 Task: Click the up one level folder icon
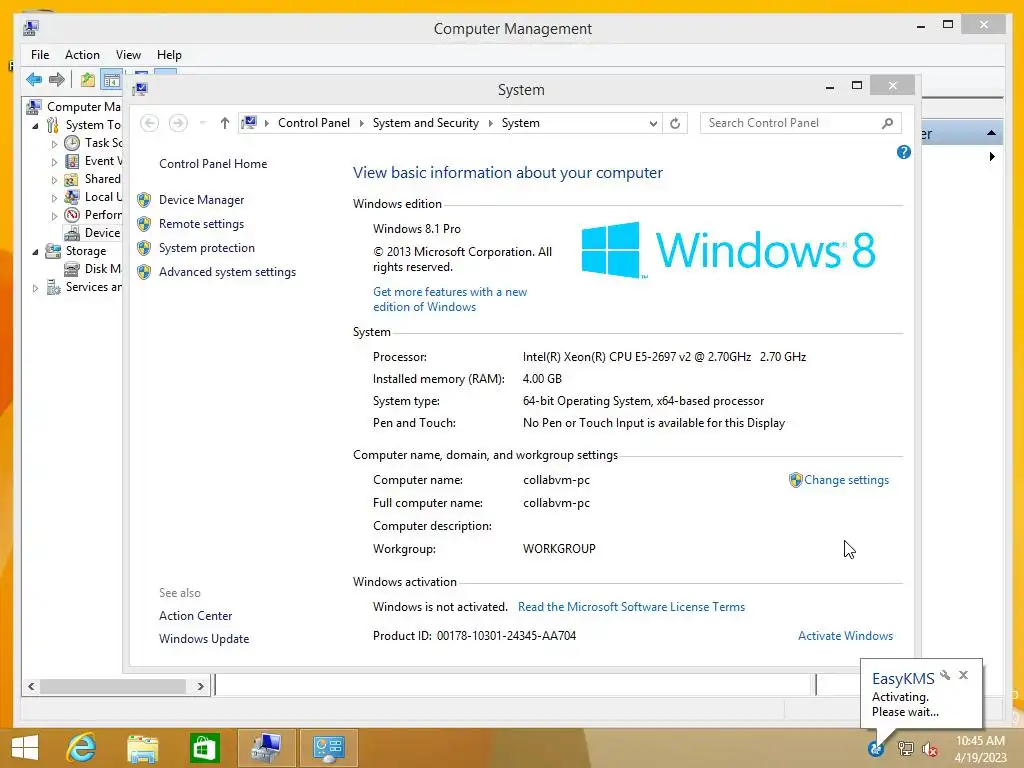pyautogui.click(x=88, y=80)
